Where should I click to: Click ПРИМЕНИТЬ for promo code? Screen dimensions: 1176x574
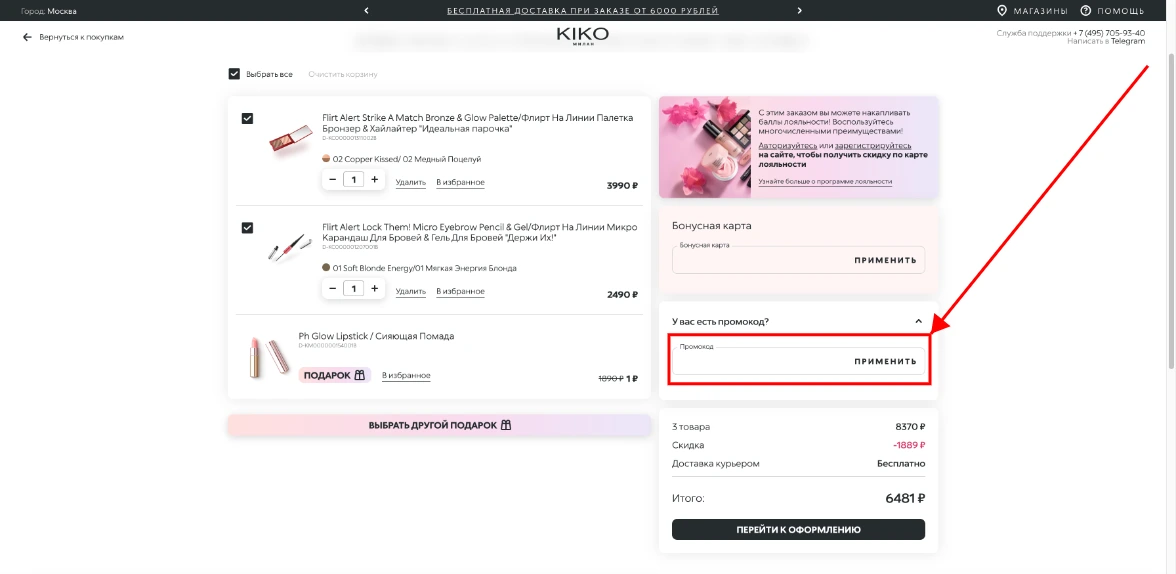[x=885, y=362]
